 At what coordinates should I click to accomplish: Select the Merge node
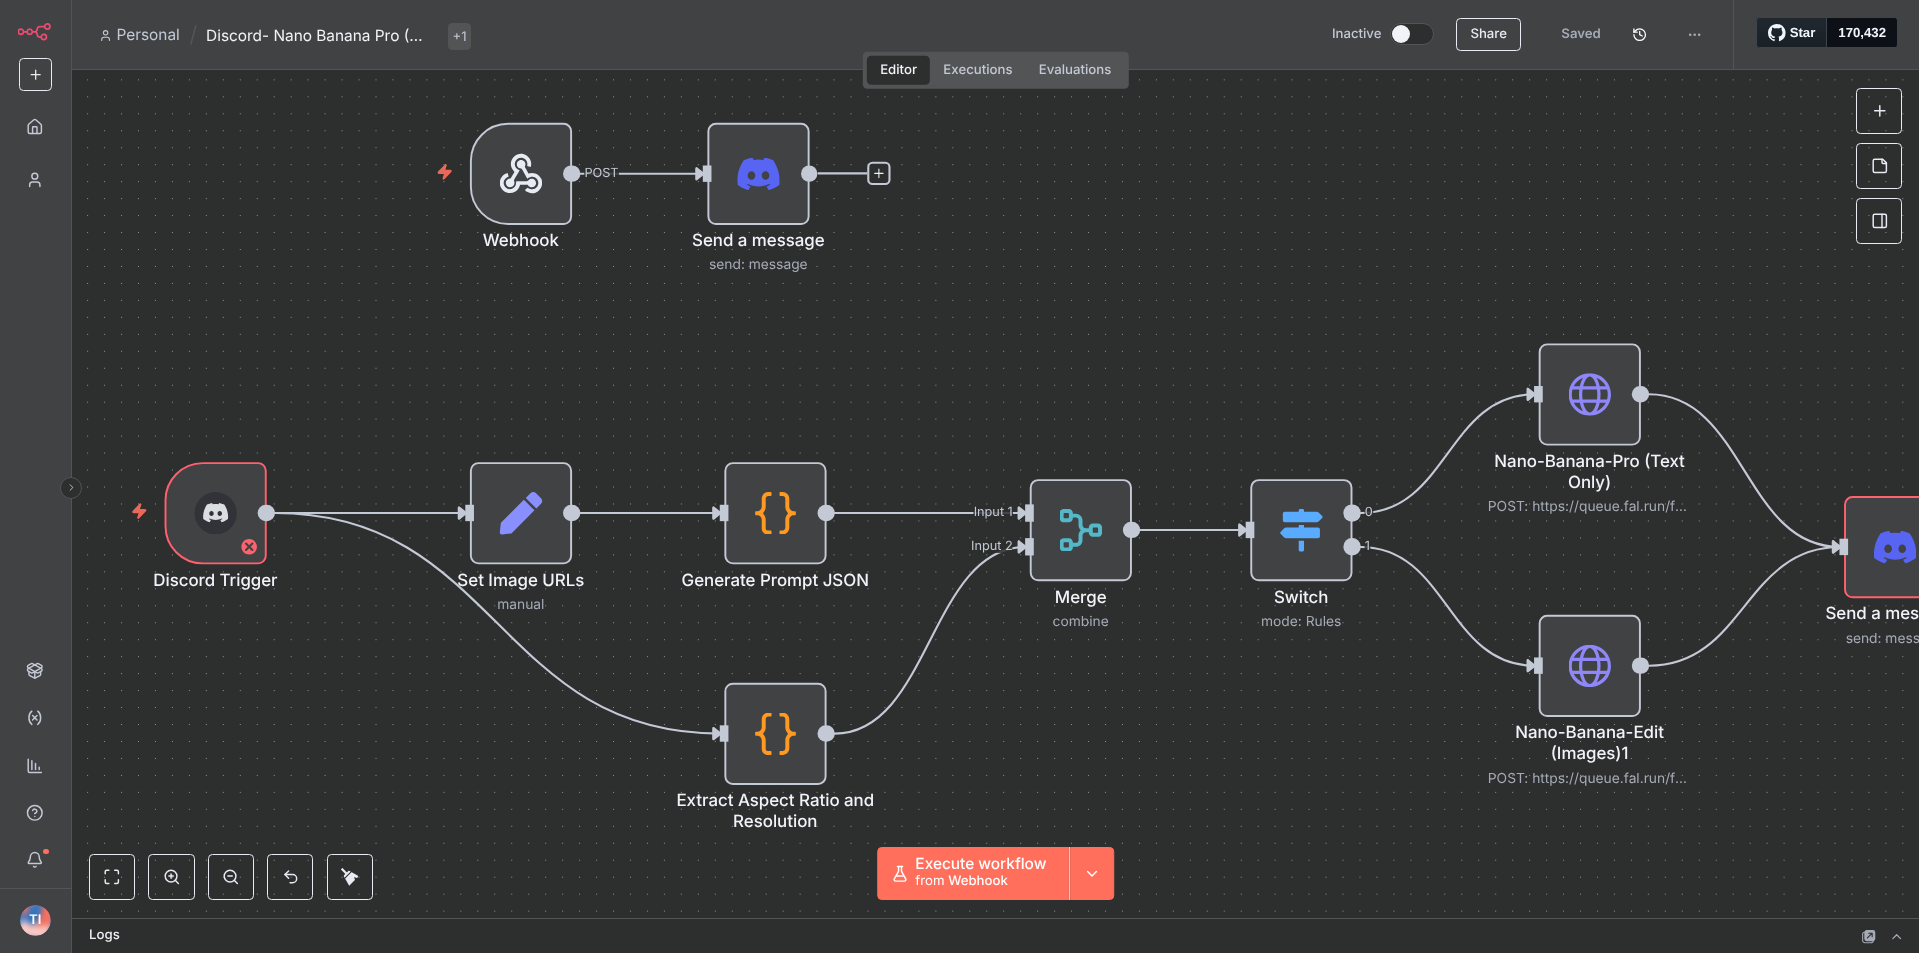(1080, 530)
